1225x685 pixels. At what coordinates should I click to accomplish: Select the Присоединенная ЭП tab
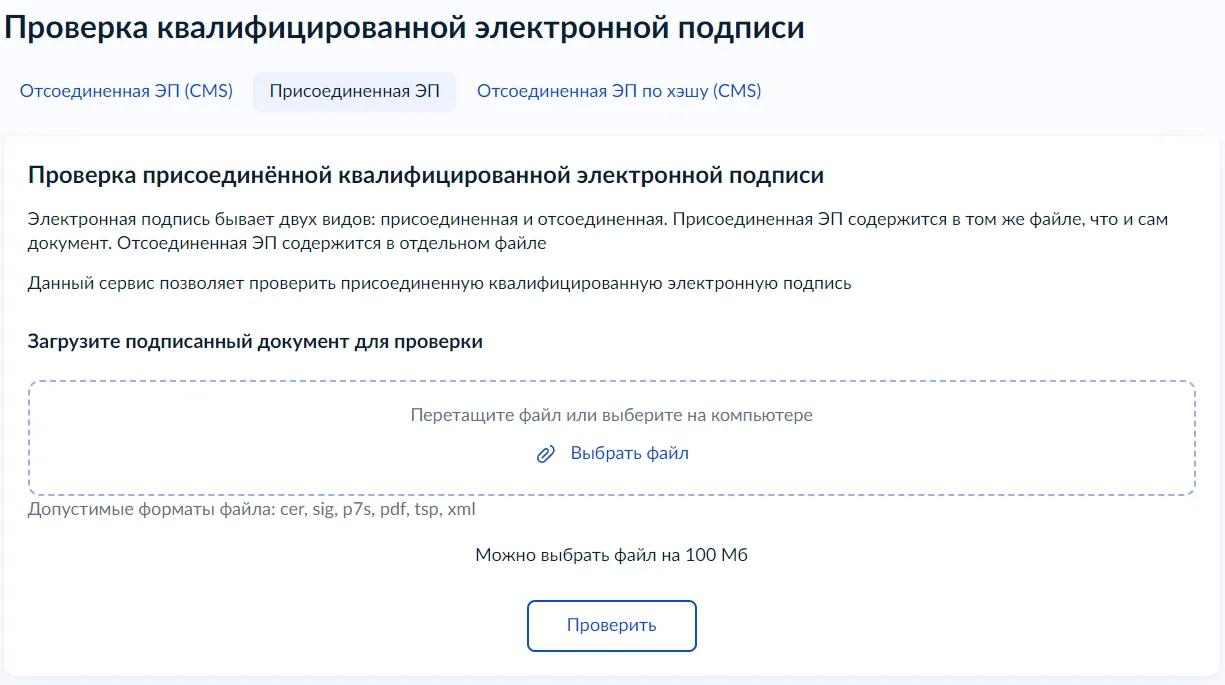point(354,91)
